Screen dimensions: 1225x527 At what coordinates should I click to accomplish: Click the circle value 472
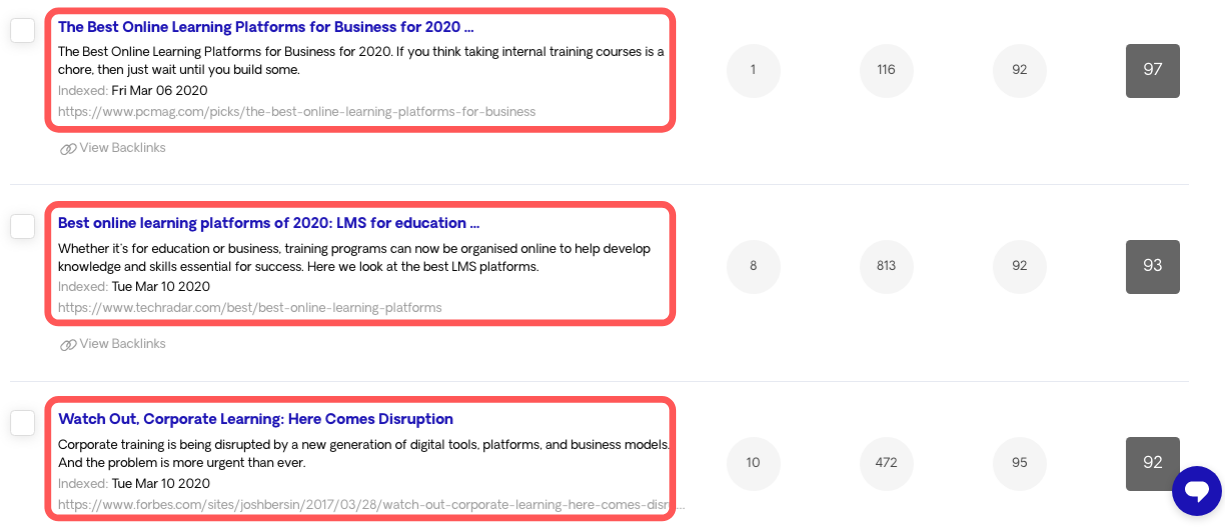tap(886, 464)
